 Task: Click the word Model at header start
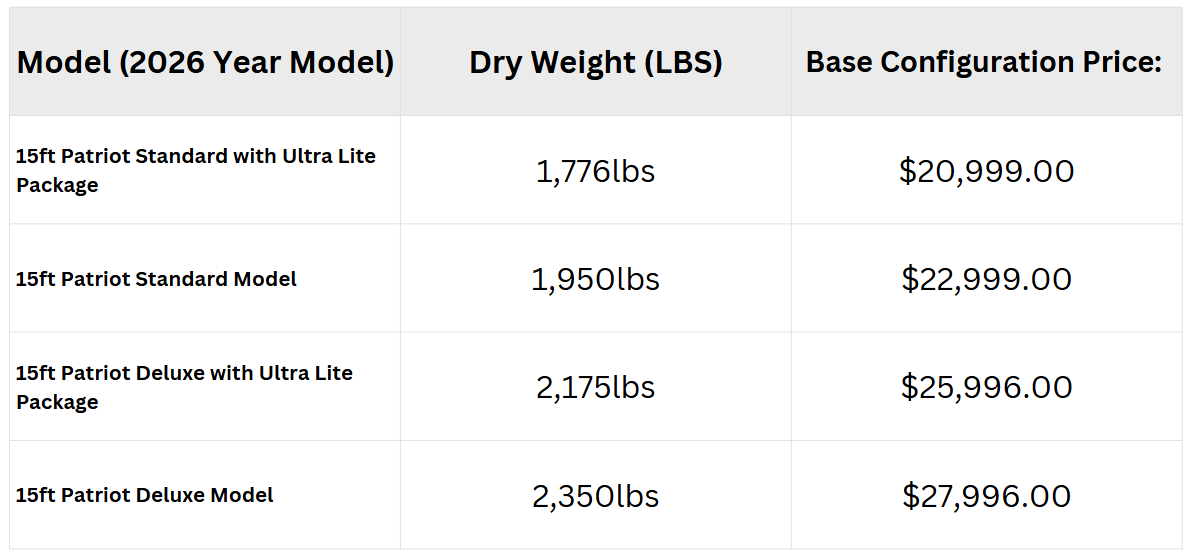pos(63,62)
